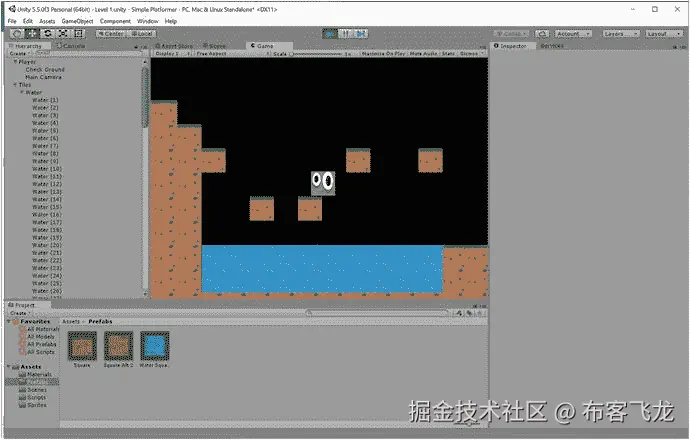Screen dimensions: 690x440
Task: Click the Scenes folder icon
Action: click(22, 390)
